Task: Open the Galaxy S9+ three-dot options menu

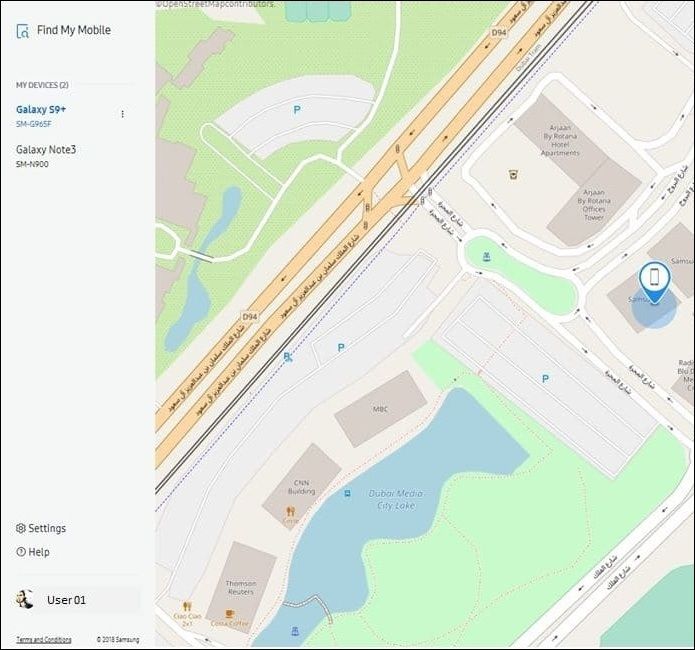Action: click(122, 114)
